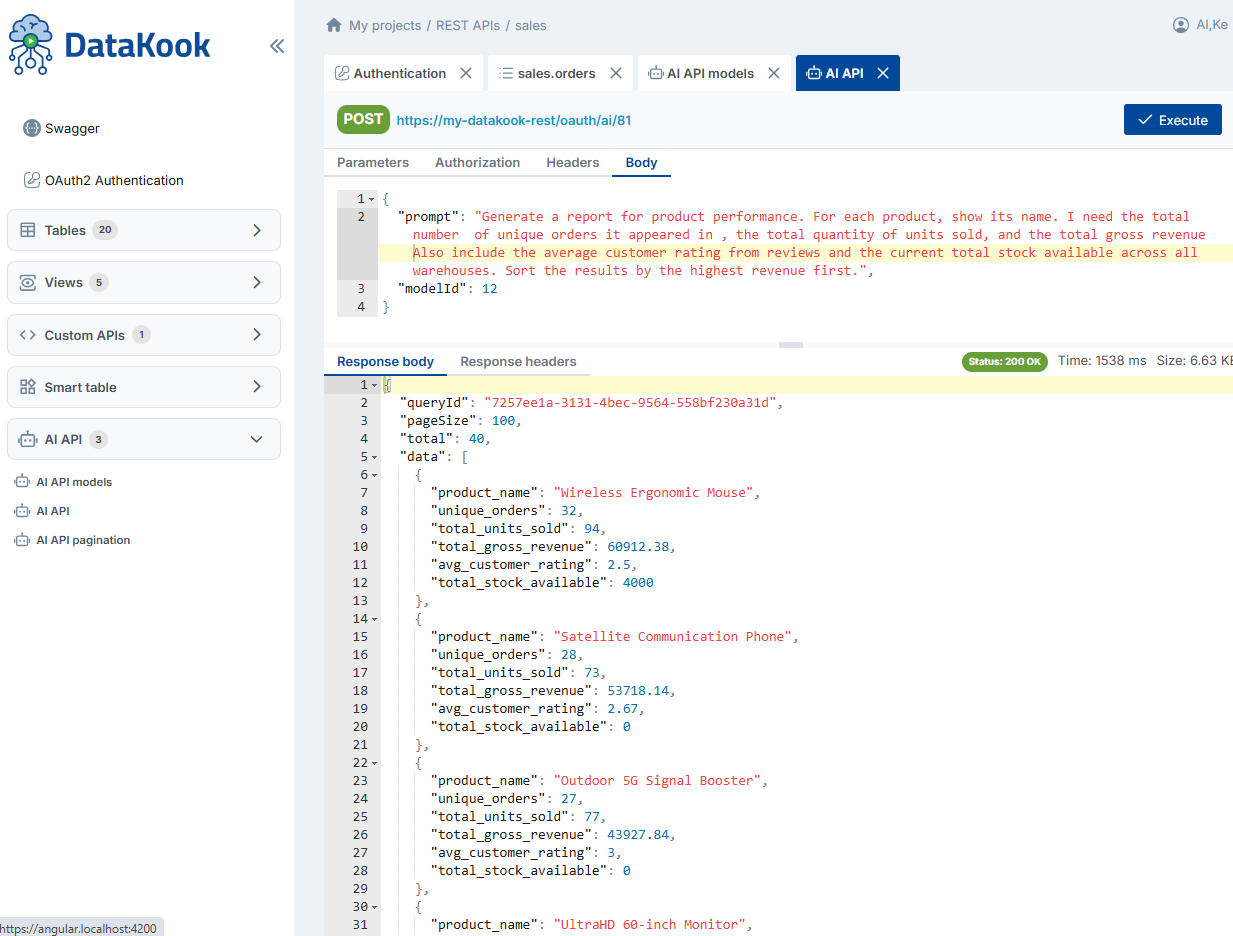The image size is (1233, 936).
Task: Switch to the Headers tab
Action: [x=572, y=163]
